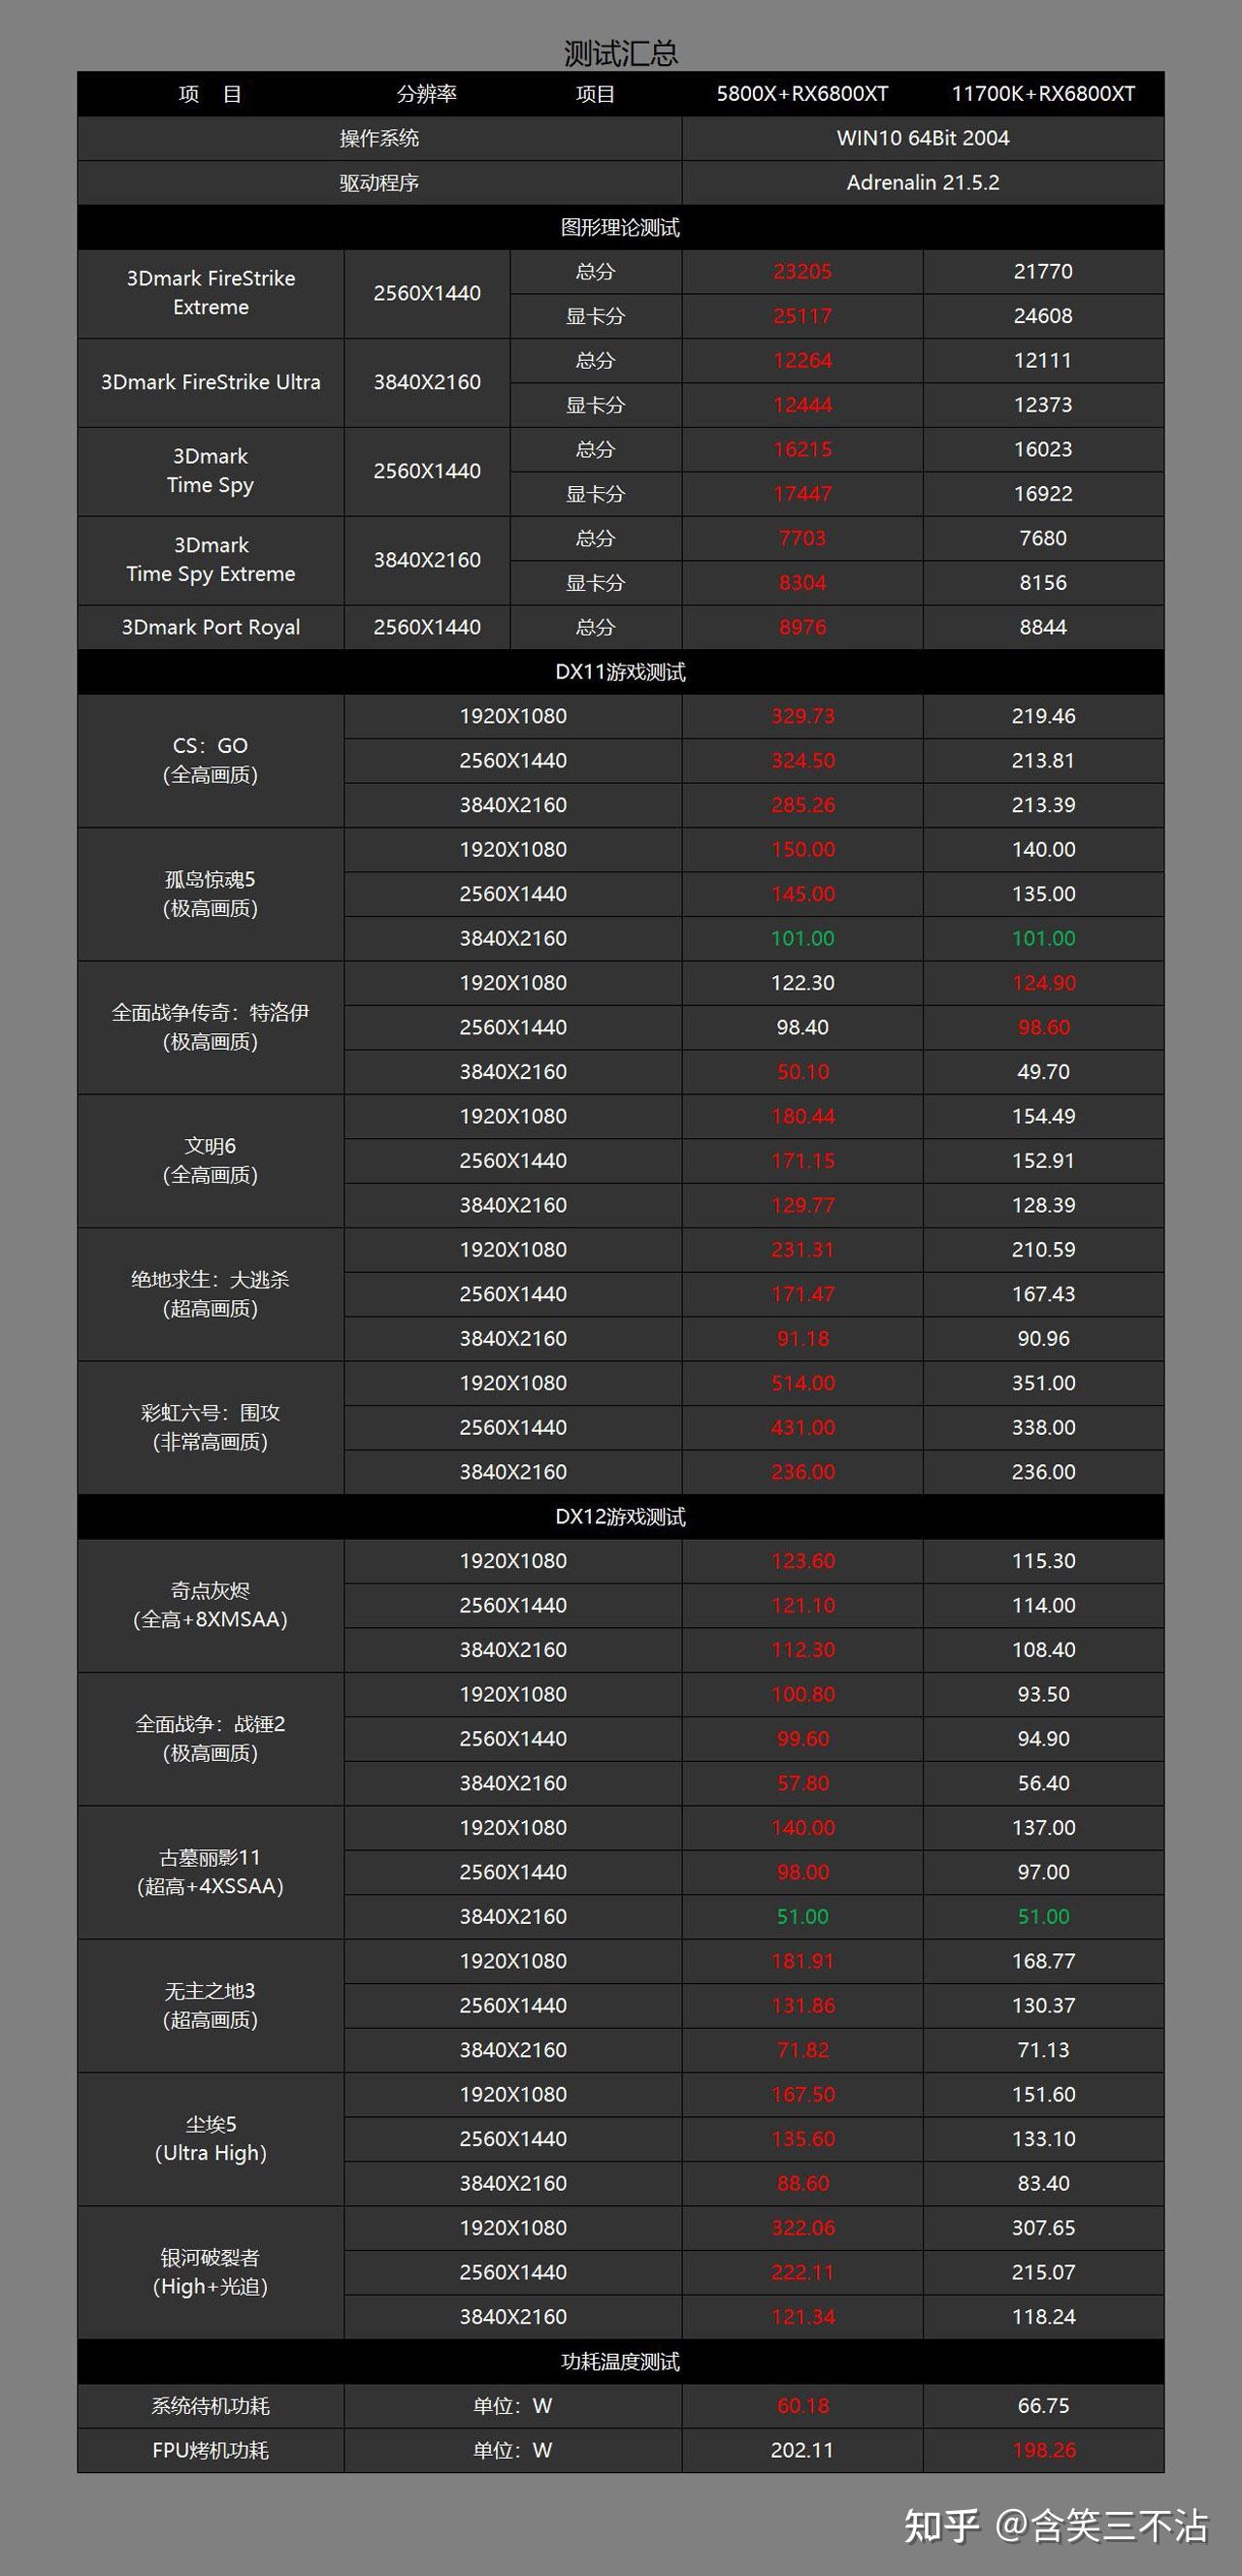Select the 5800X+RX6800XT column header
This screenshot has height=2576, width=1242.
pos(802,94)
